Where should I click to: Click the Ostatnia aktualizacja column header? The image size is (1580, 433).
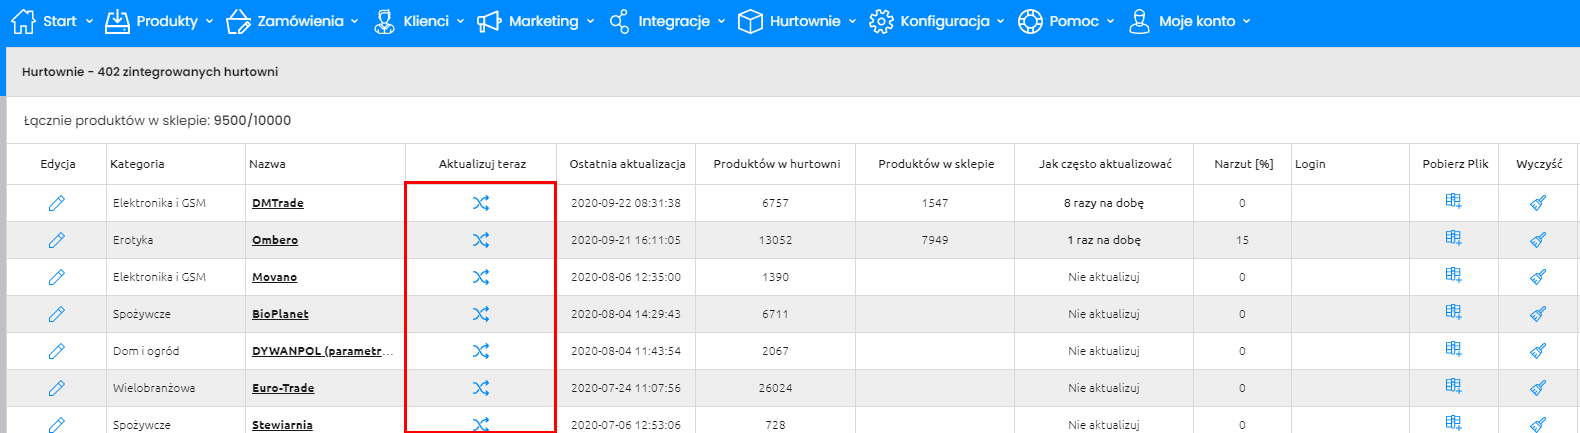[x=627, y=164]
